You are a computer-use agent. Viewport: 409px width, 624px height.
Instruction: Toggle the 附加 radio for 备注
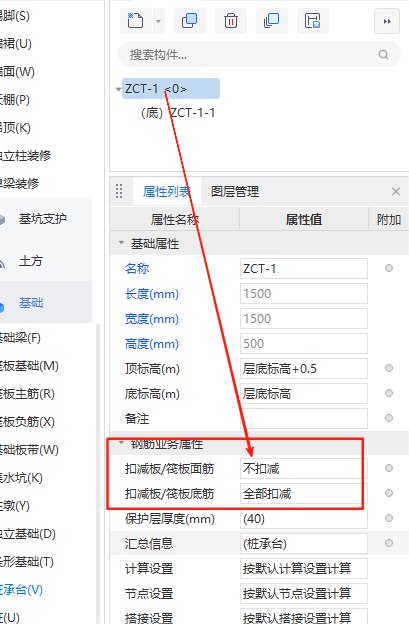[x=389, y=418]
